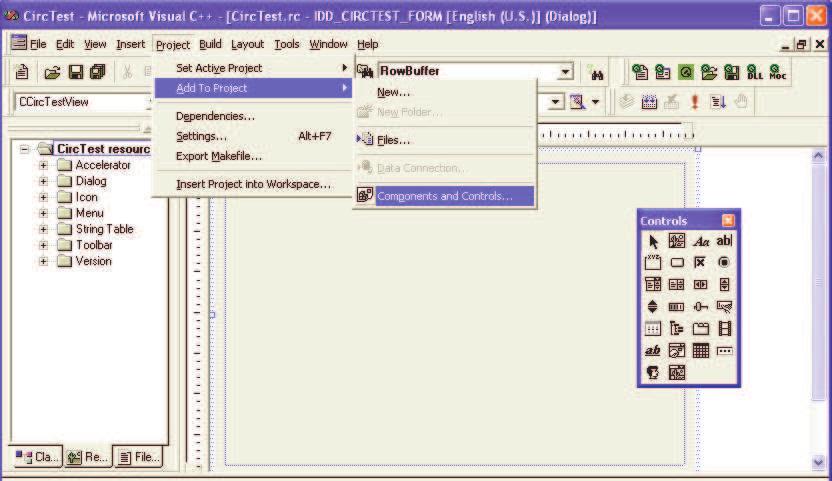Pick the Group Box (xyz) control
Viewport: 832px width, 481px height.
[x=653, y=263]
